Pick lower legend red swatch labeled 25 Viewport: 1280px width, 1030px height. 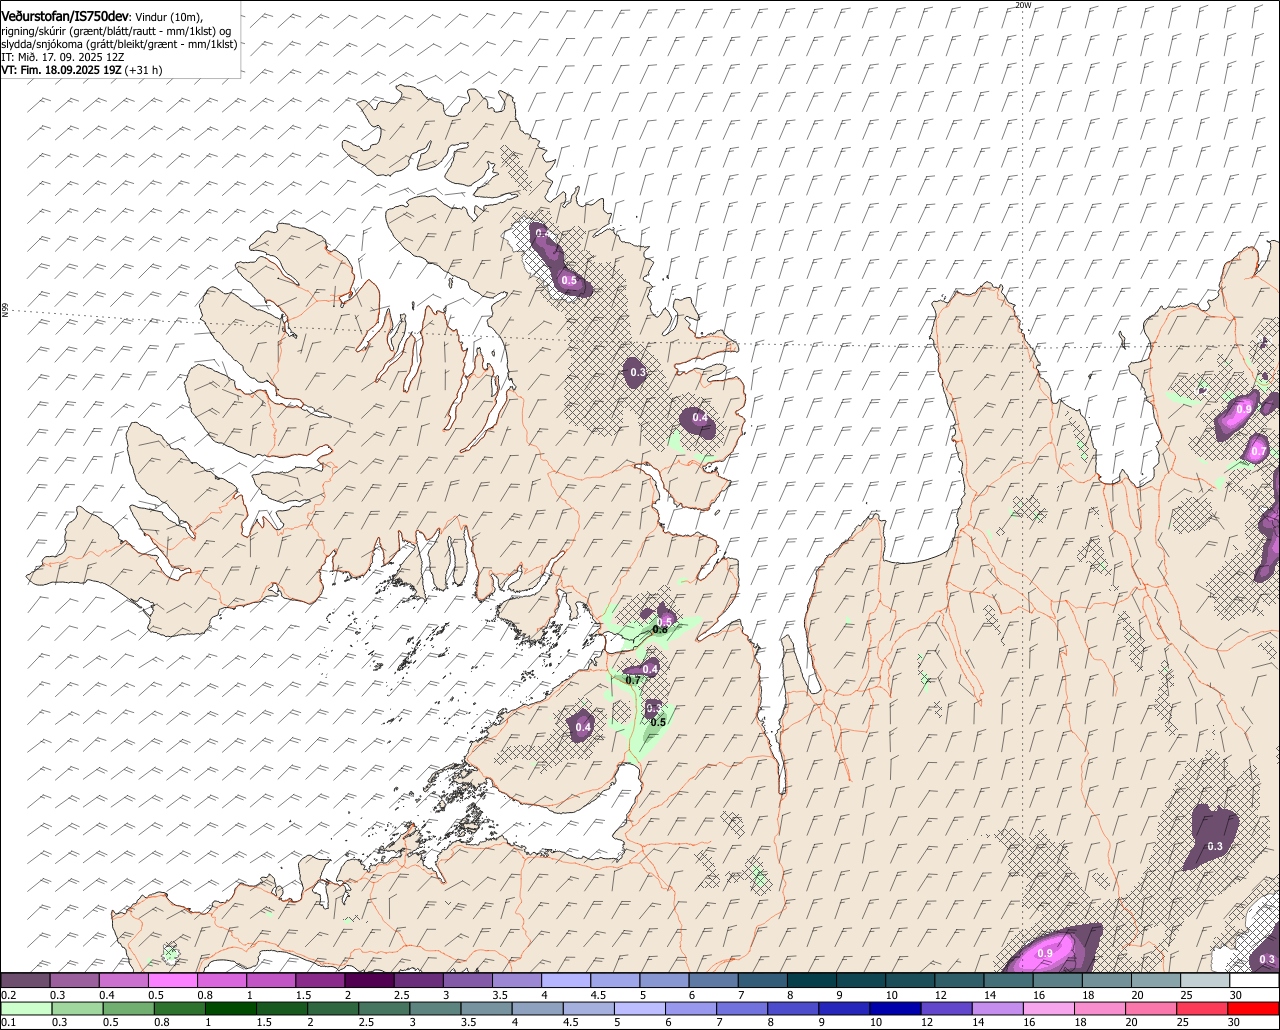(1202, 1008)
